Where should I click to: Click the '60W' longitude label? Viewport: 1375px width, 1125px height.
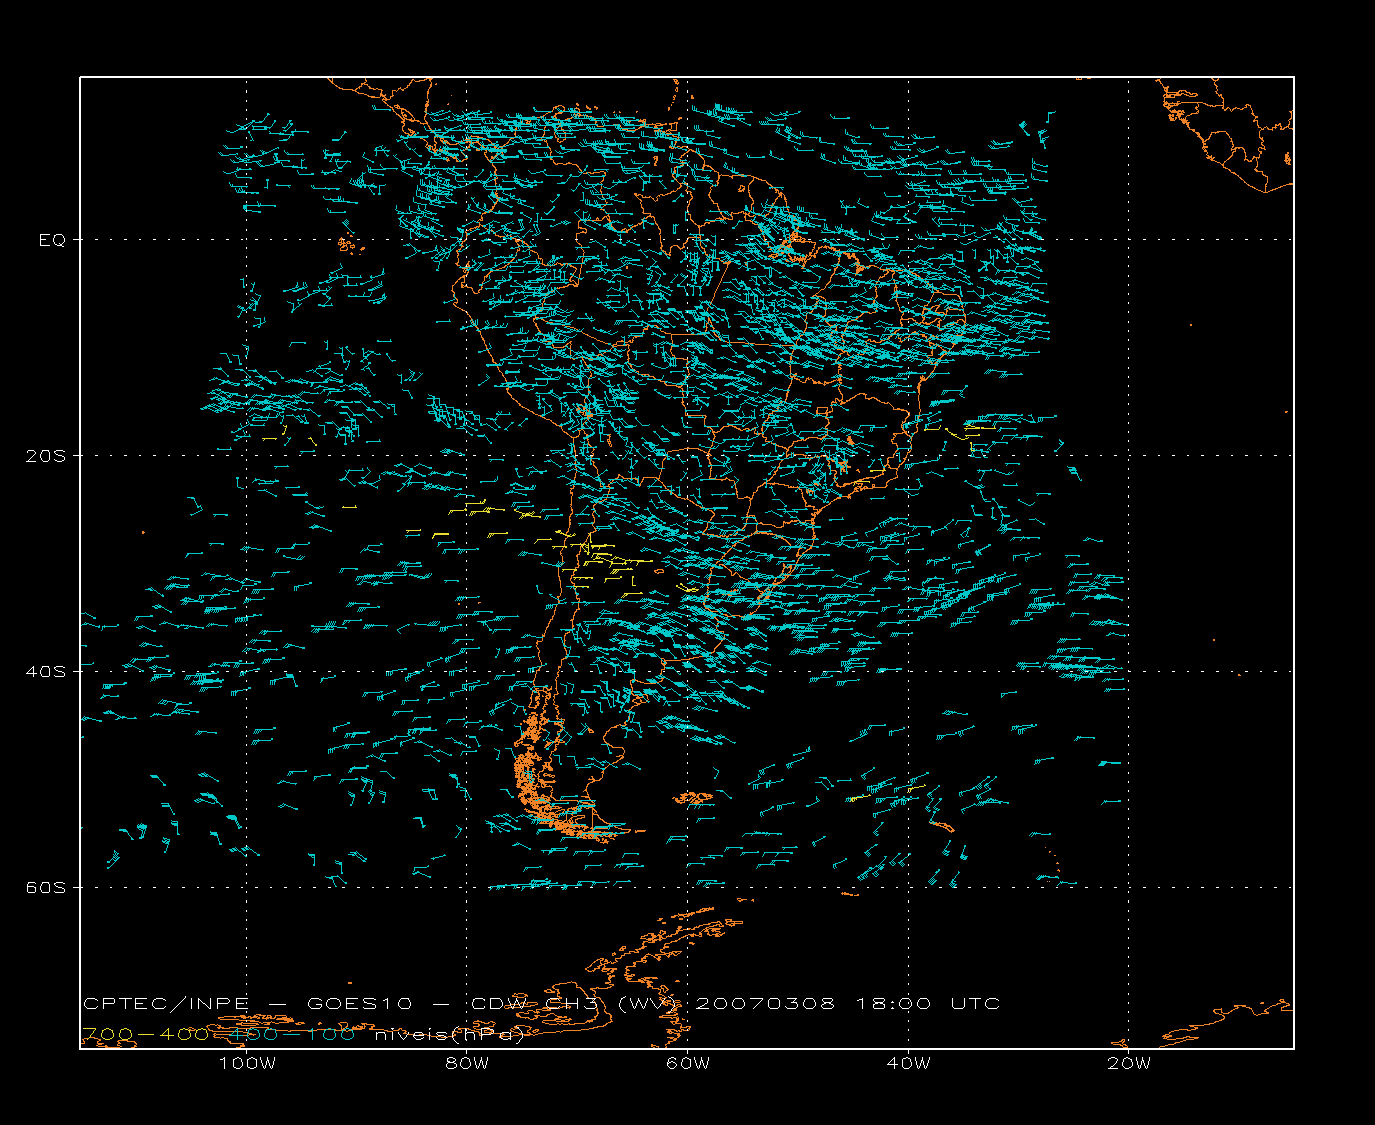click(688, 1063)
